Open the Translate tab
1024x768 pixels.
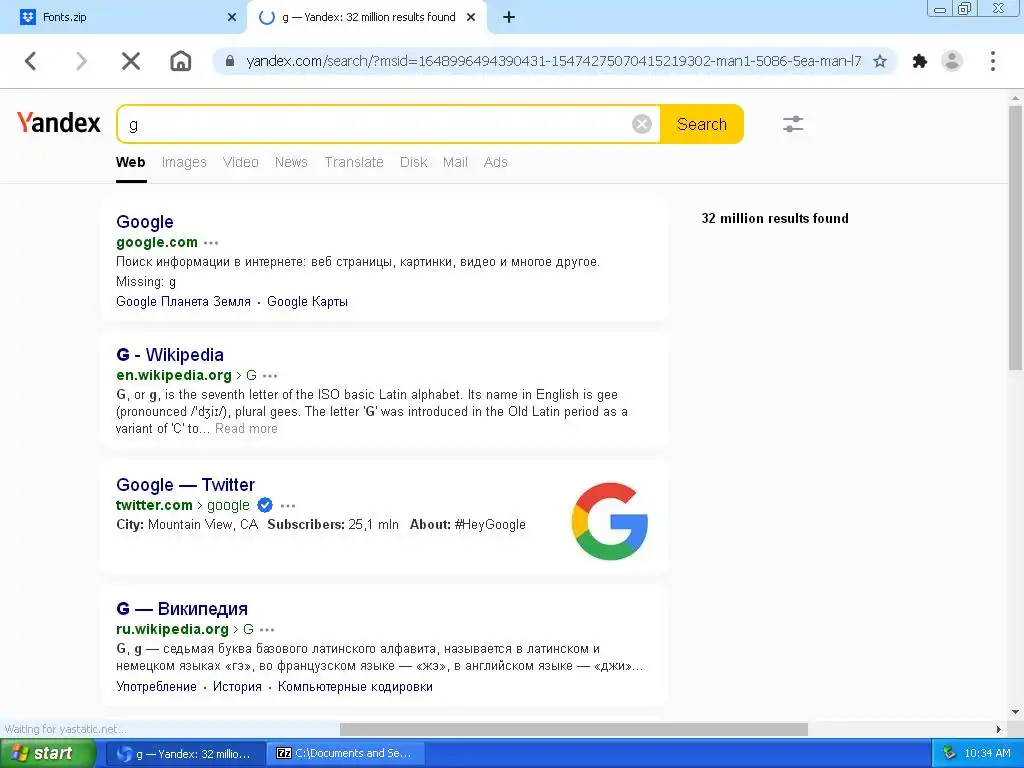[354, 162]
